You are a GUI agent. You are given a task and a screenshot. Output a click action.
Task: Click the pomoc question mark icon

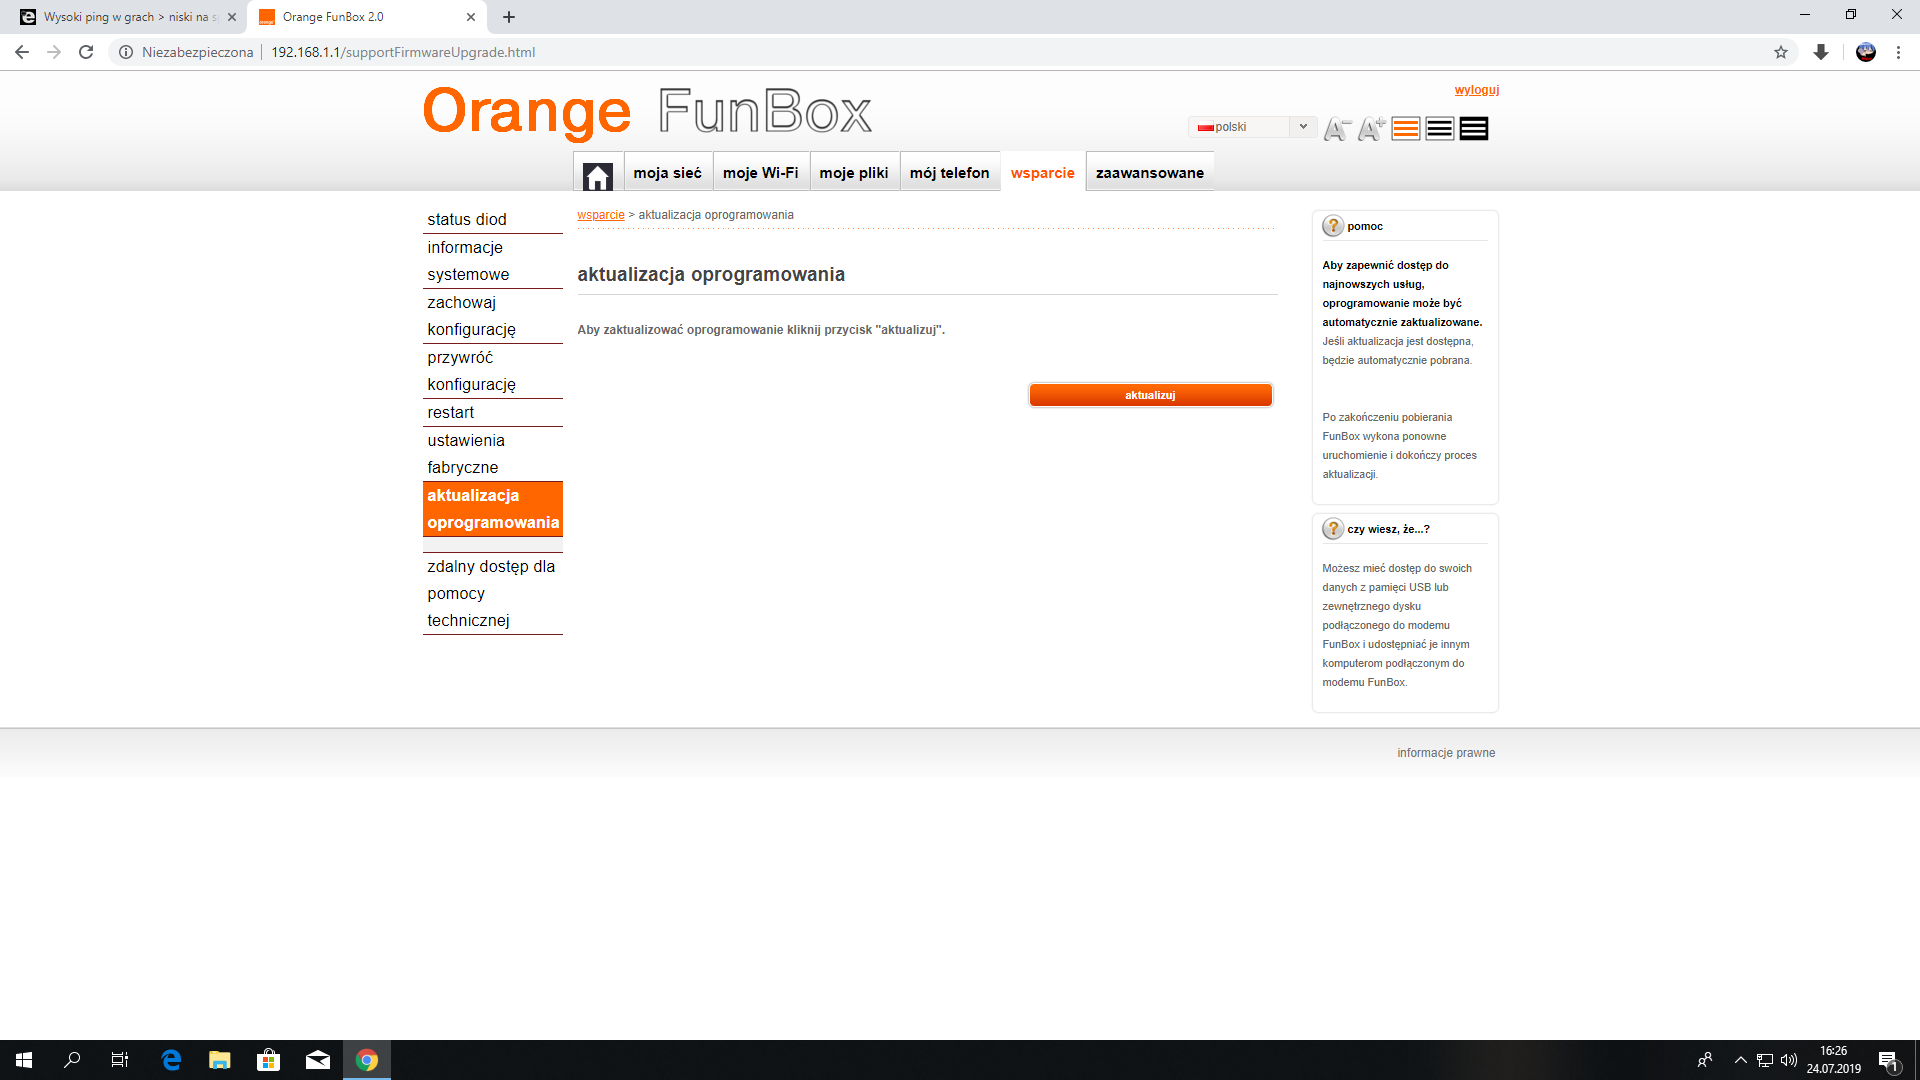[x=1333, y=226]
